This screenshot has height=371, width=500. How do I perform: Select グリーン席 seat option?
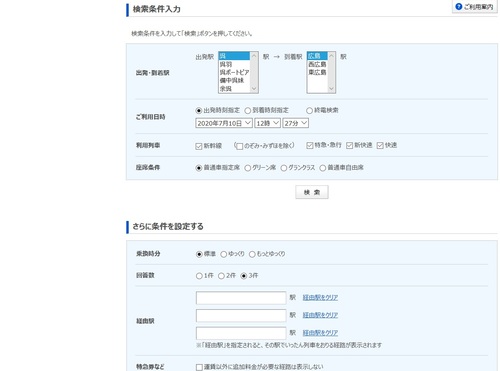pyautogui.click(x=248, y=168)
